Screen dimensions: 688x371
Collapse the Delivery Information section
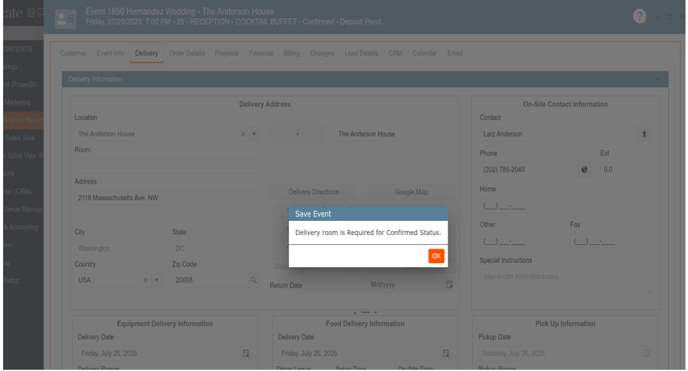658,79
